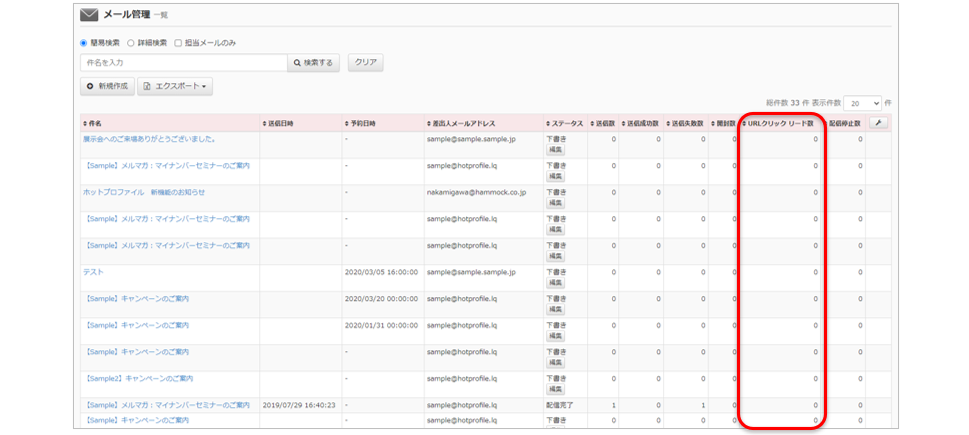Sort by URLクリック リード数 column

pyautogui.click(x=778, y=124)
